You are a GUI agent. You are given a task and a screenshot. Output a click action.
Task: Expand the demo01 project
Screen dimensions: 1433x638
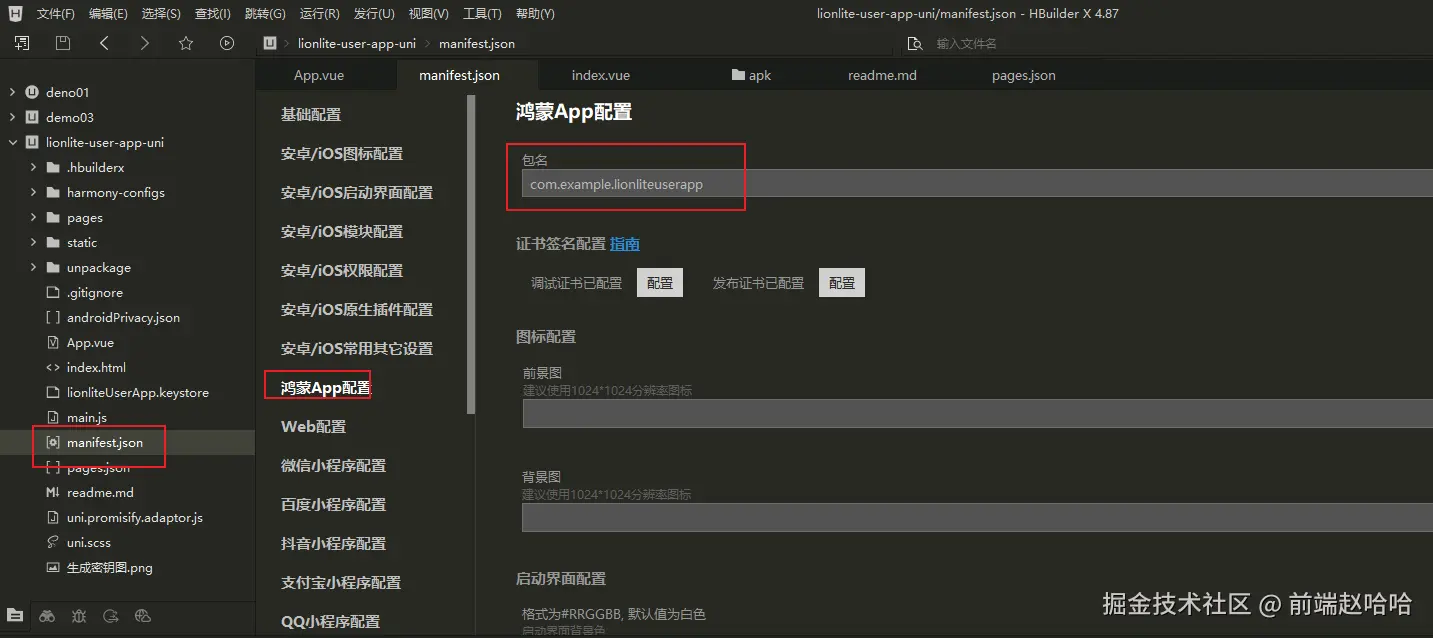point(13,92)
